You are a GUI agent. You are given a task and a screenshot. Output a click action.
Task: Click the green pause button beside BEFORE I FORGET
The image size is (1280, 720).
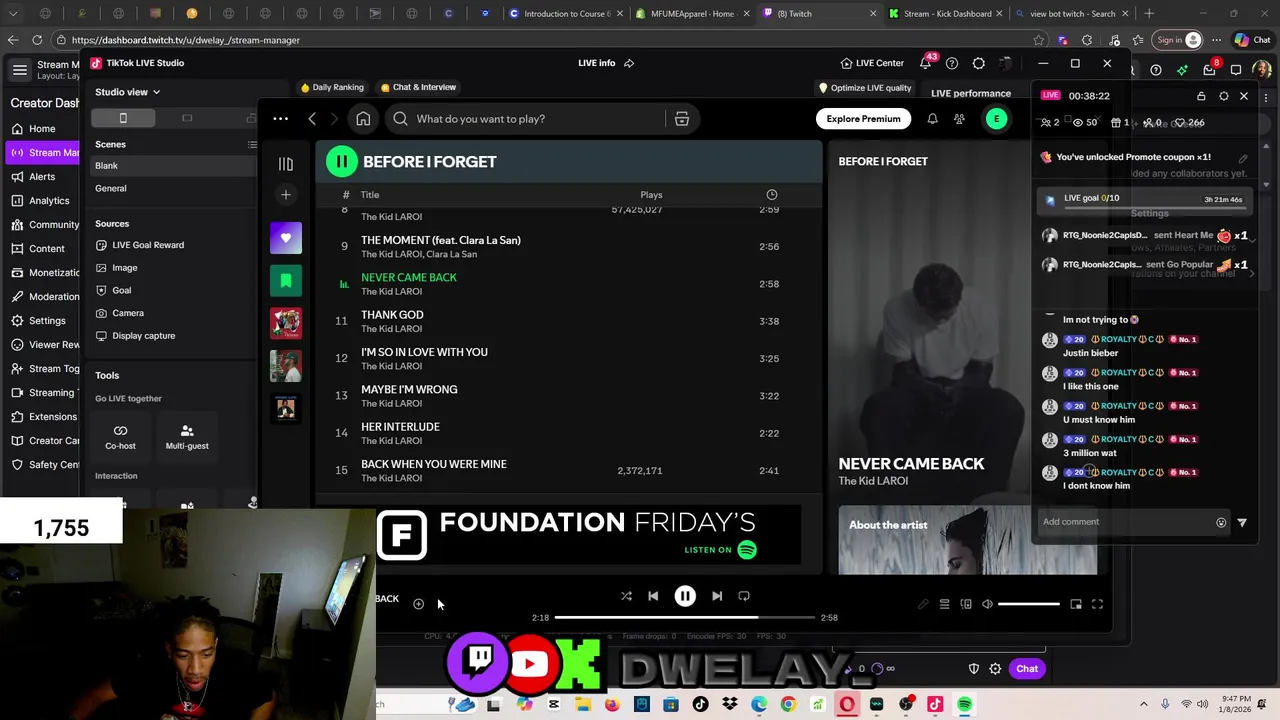(x=341, y=161)
